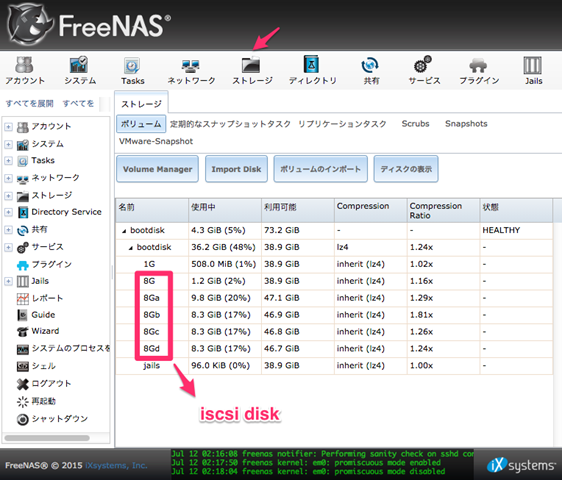The image size is (562, 480).
Task: Switch to the VMware-Snapshot tab
Action: pos(156,141)
